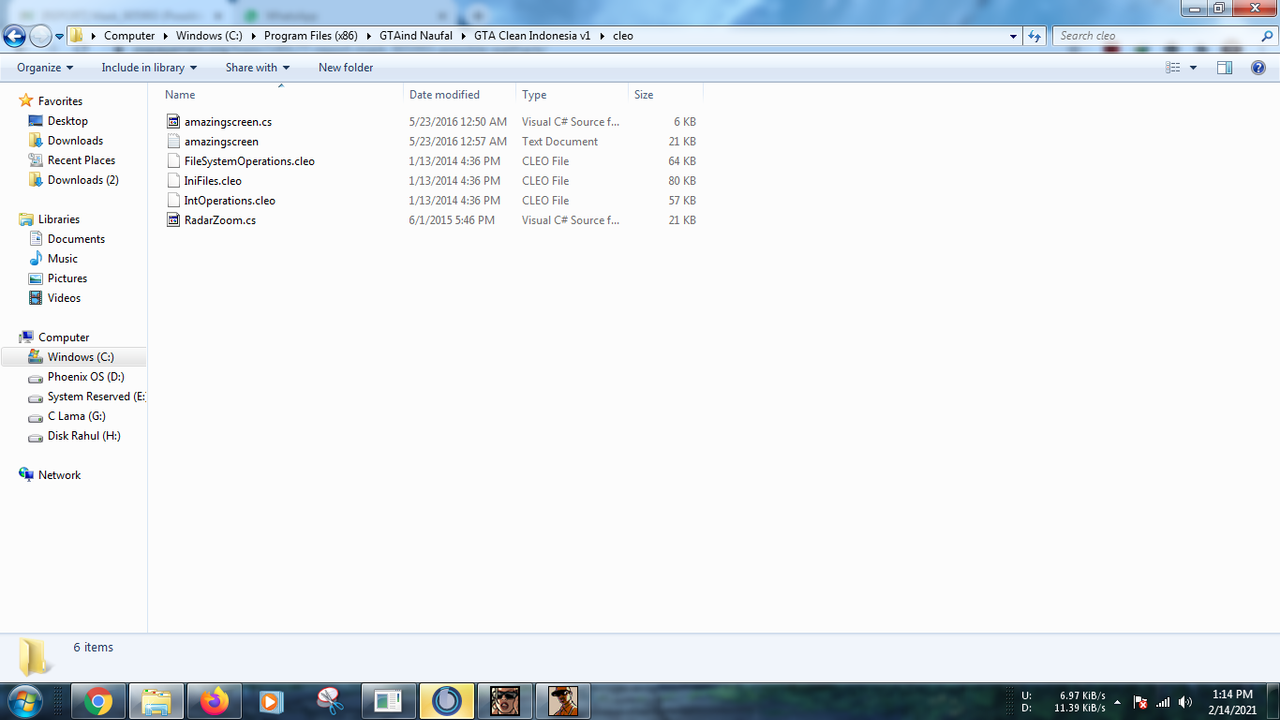The width and height of the screenshot is (1280, 720).
Task: Click the Forward navigation arrow
Action: coord(40,36)
